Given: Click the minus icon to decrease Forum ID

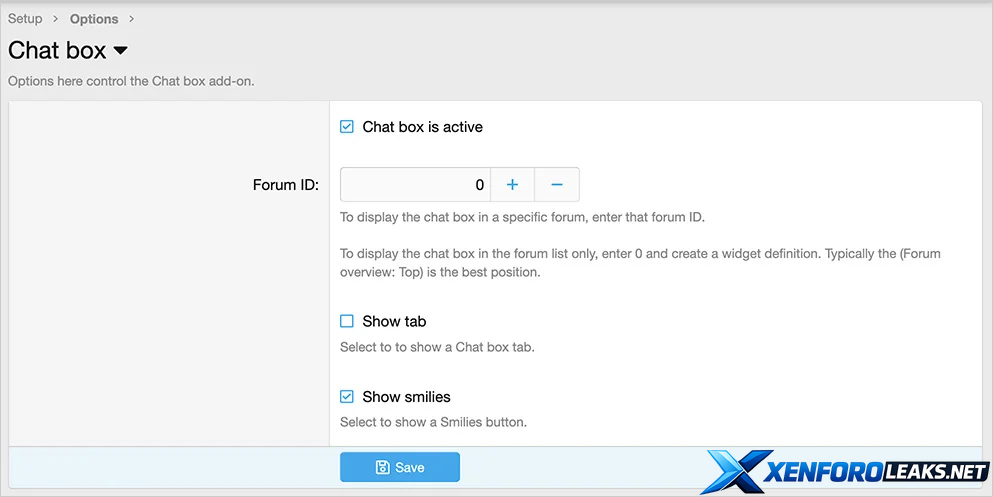Looking at the screenshot, I should tap(557, 185).
